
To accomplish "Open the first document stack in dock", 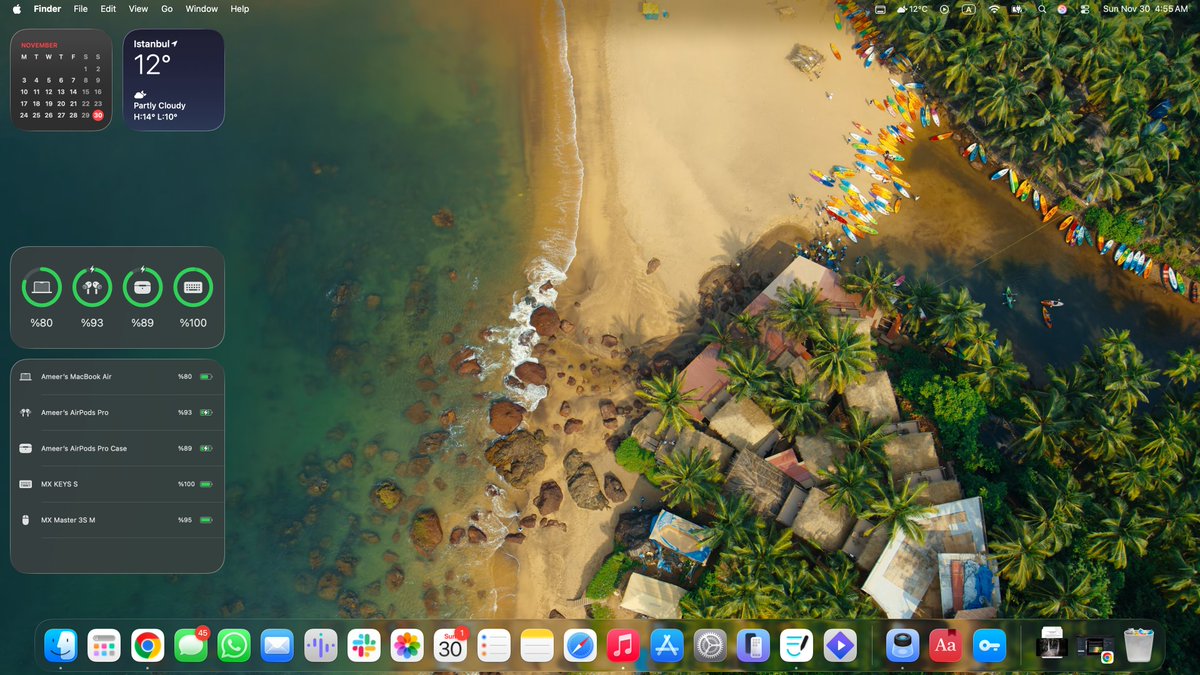I will (x=1053, y=645).
